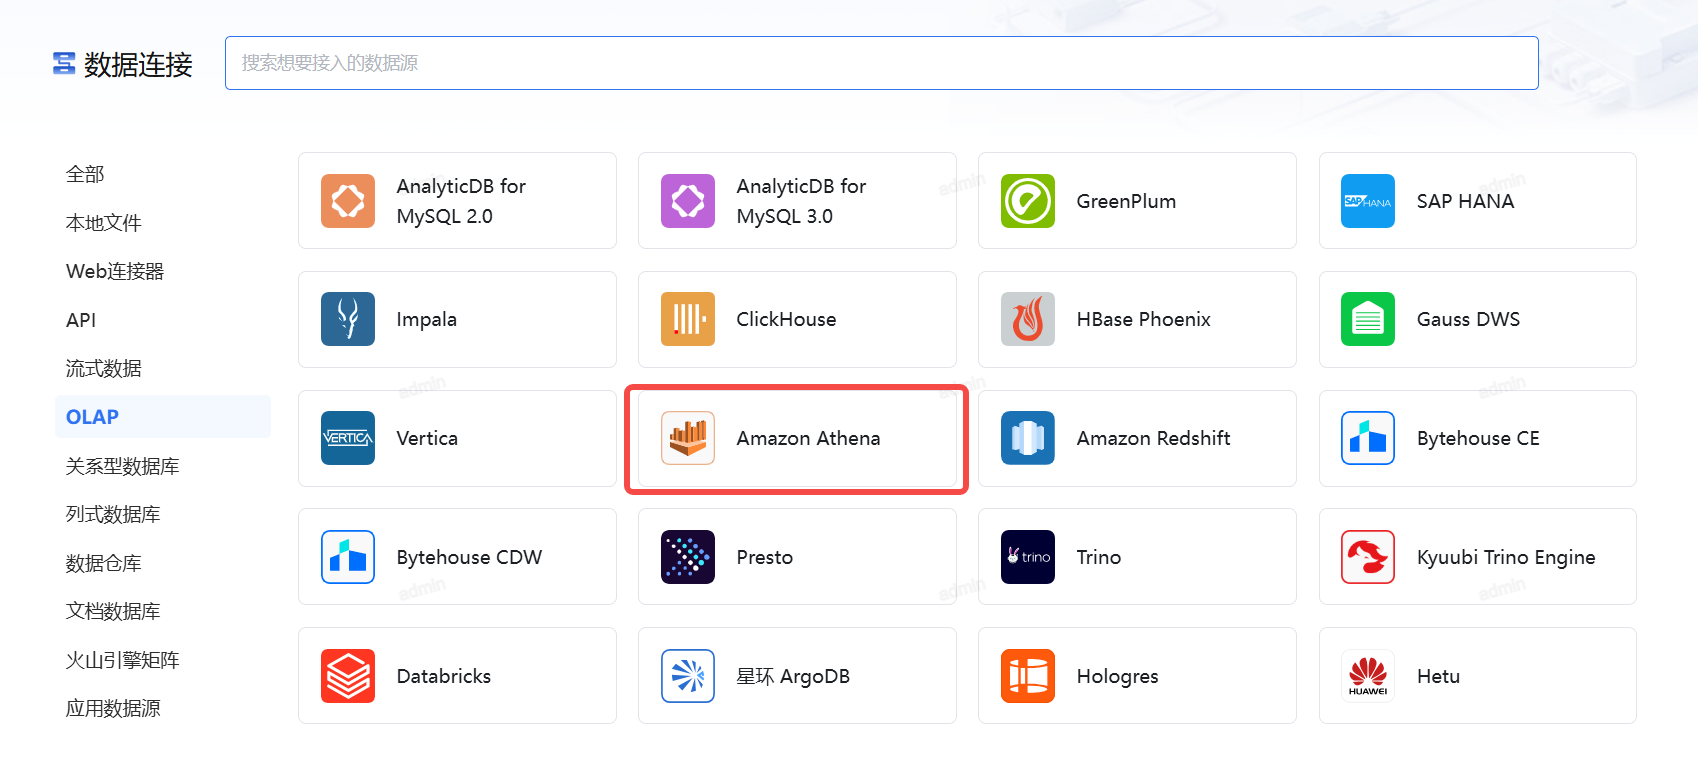Click the Amazon Athena icon

(688, 438)
